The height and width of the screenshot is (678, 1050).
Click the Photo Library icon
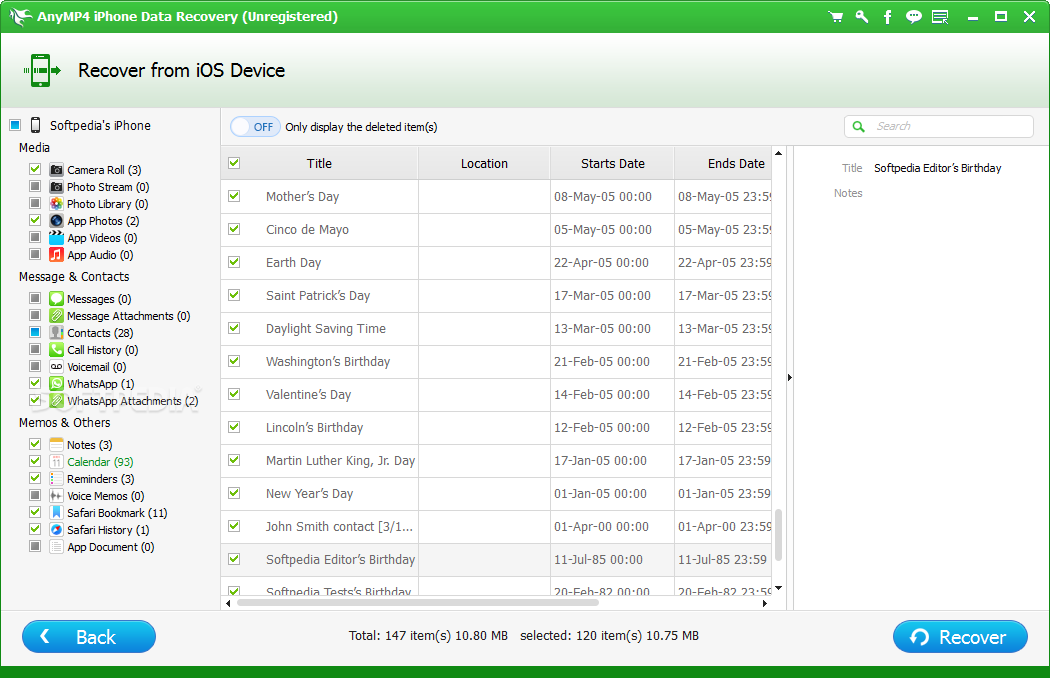click(x=57, y=204)
